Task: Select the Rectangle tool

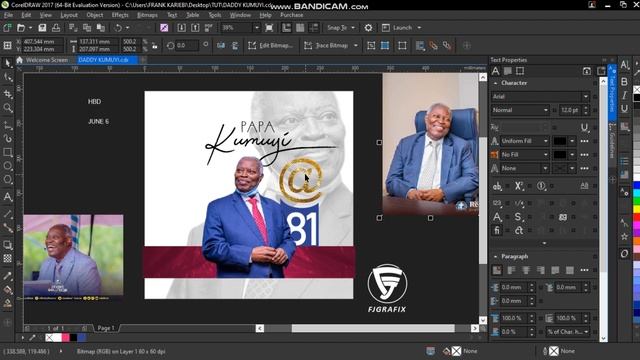Action: pyautogui.click(x=7, y=152)
